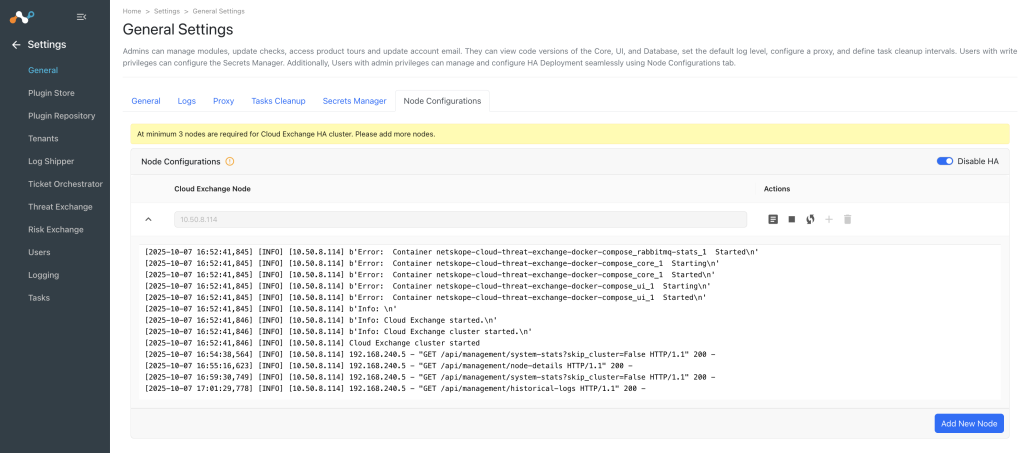Open Threat Exchange in sidebar
Image resolution: width=1024 pixels, height=453 pixels.
(60, 207)
